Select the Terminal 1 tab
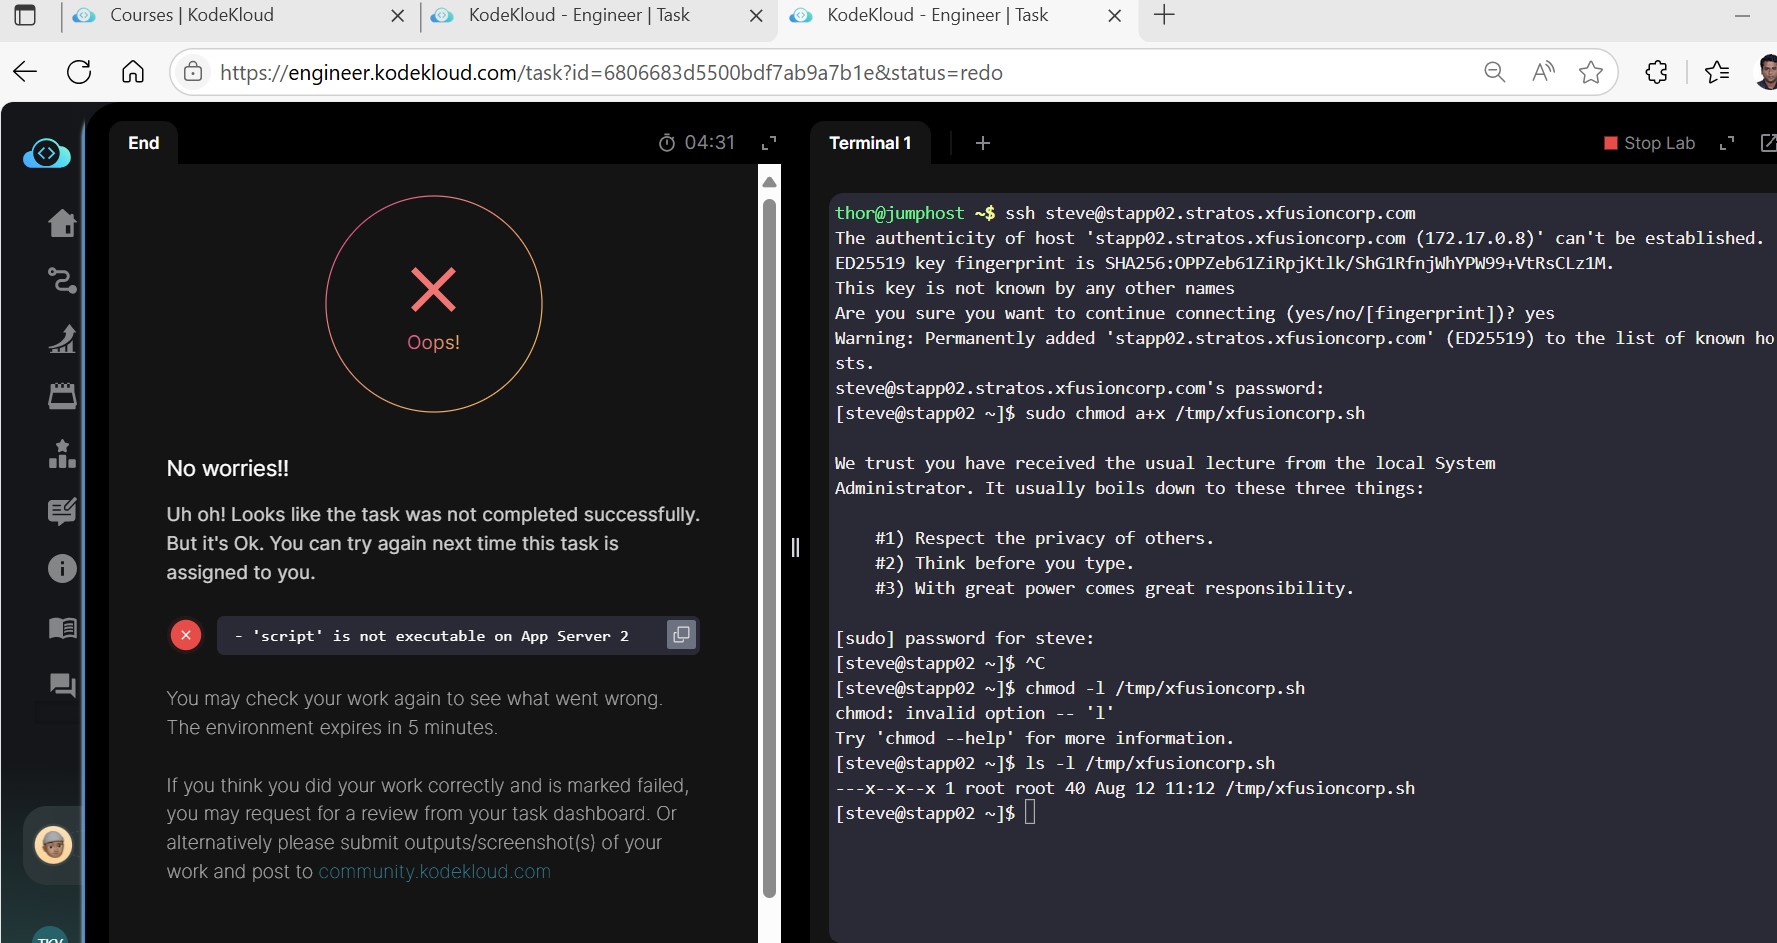1777x943 pixels. [869, 143]
